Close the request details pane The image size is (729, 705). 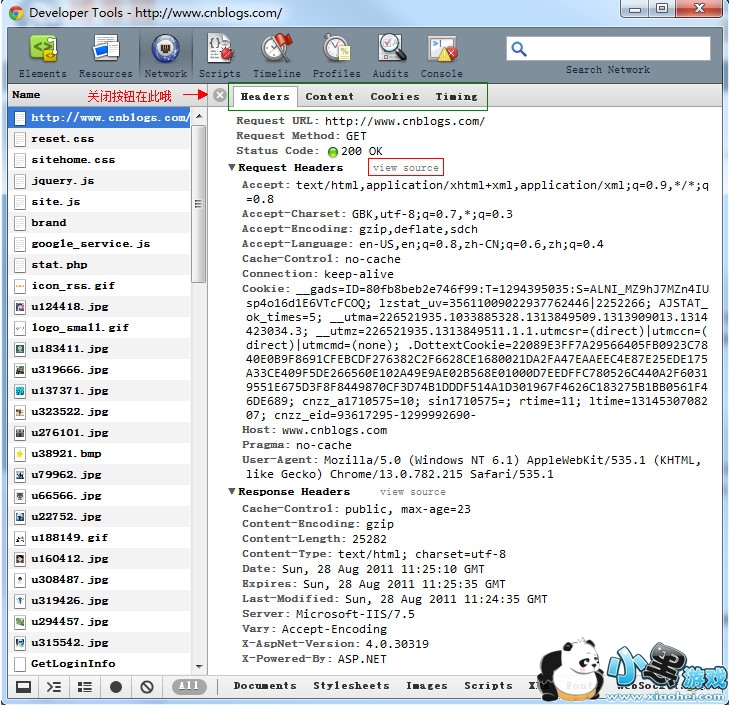[x=220, y=96]
